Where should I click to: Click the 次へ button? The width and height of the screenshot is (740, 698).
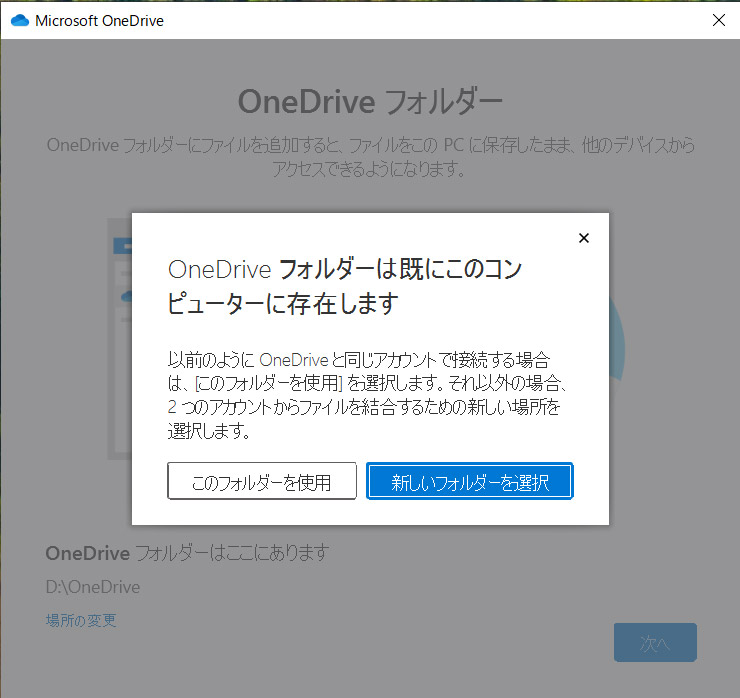click(x=655, y=643)
